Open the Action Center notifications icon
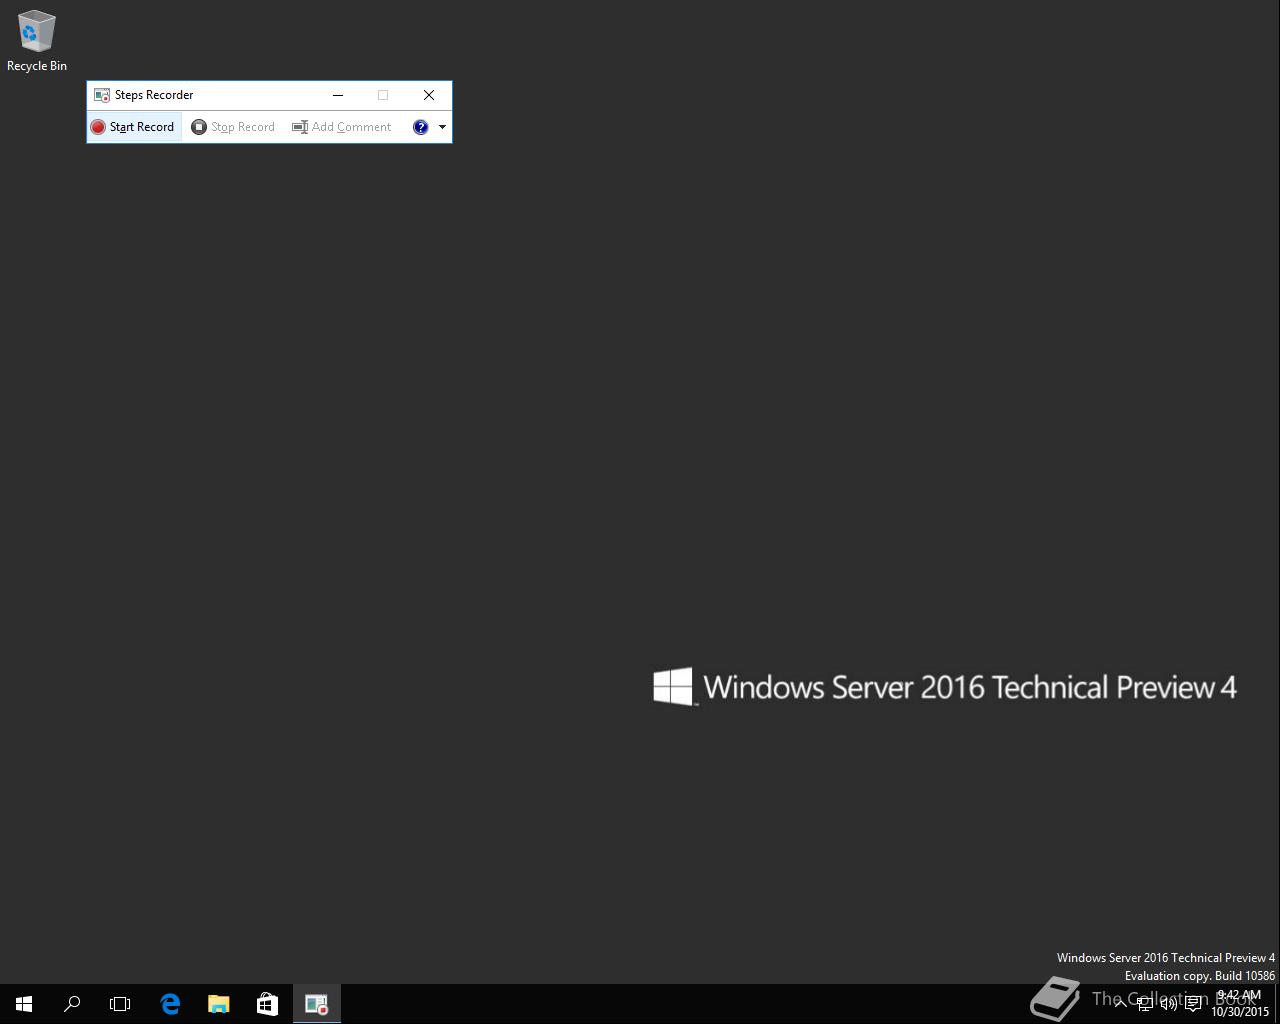Viewport: 1280px width, 1024px height. 1194,1004
